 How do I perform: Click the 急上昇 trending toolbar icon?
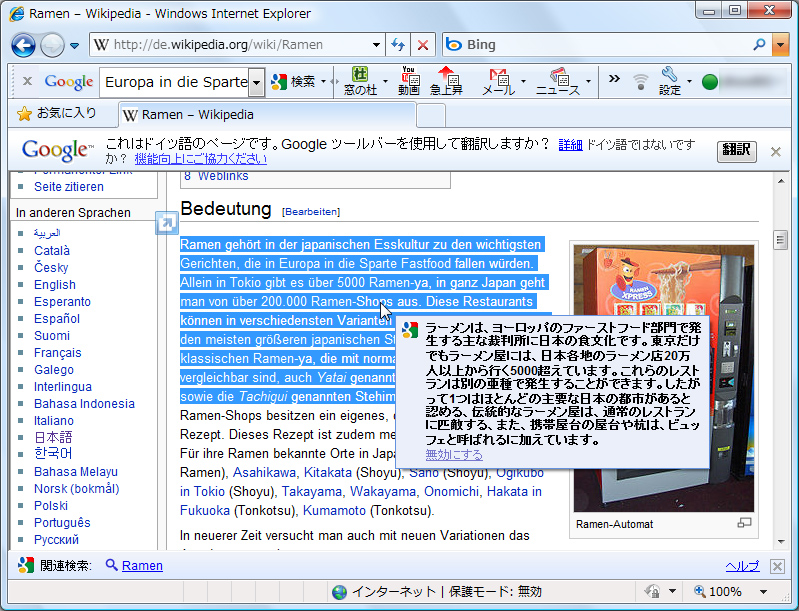[446, 81]
